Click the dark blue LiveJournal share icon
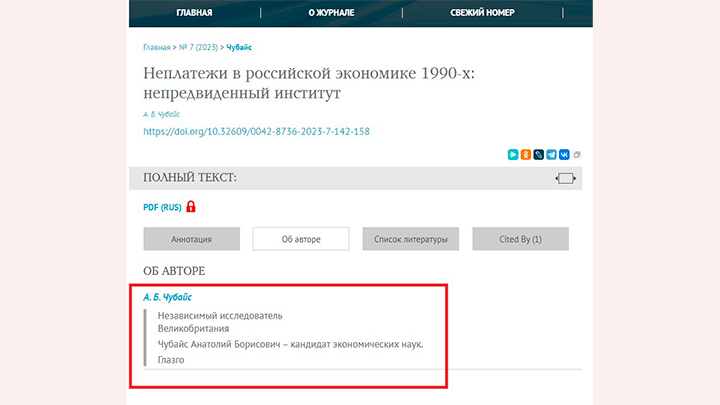Screen dimensions: 720x405 pyautogui.click(x=539, y=155)
